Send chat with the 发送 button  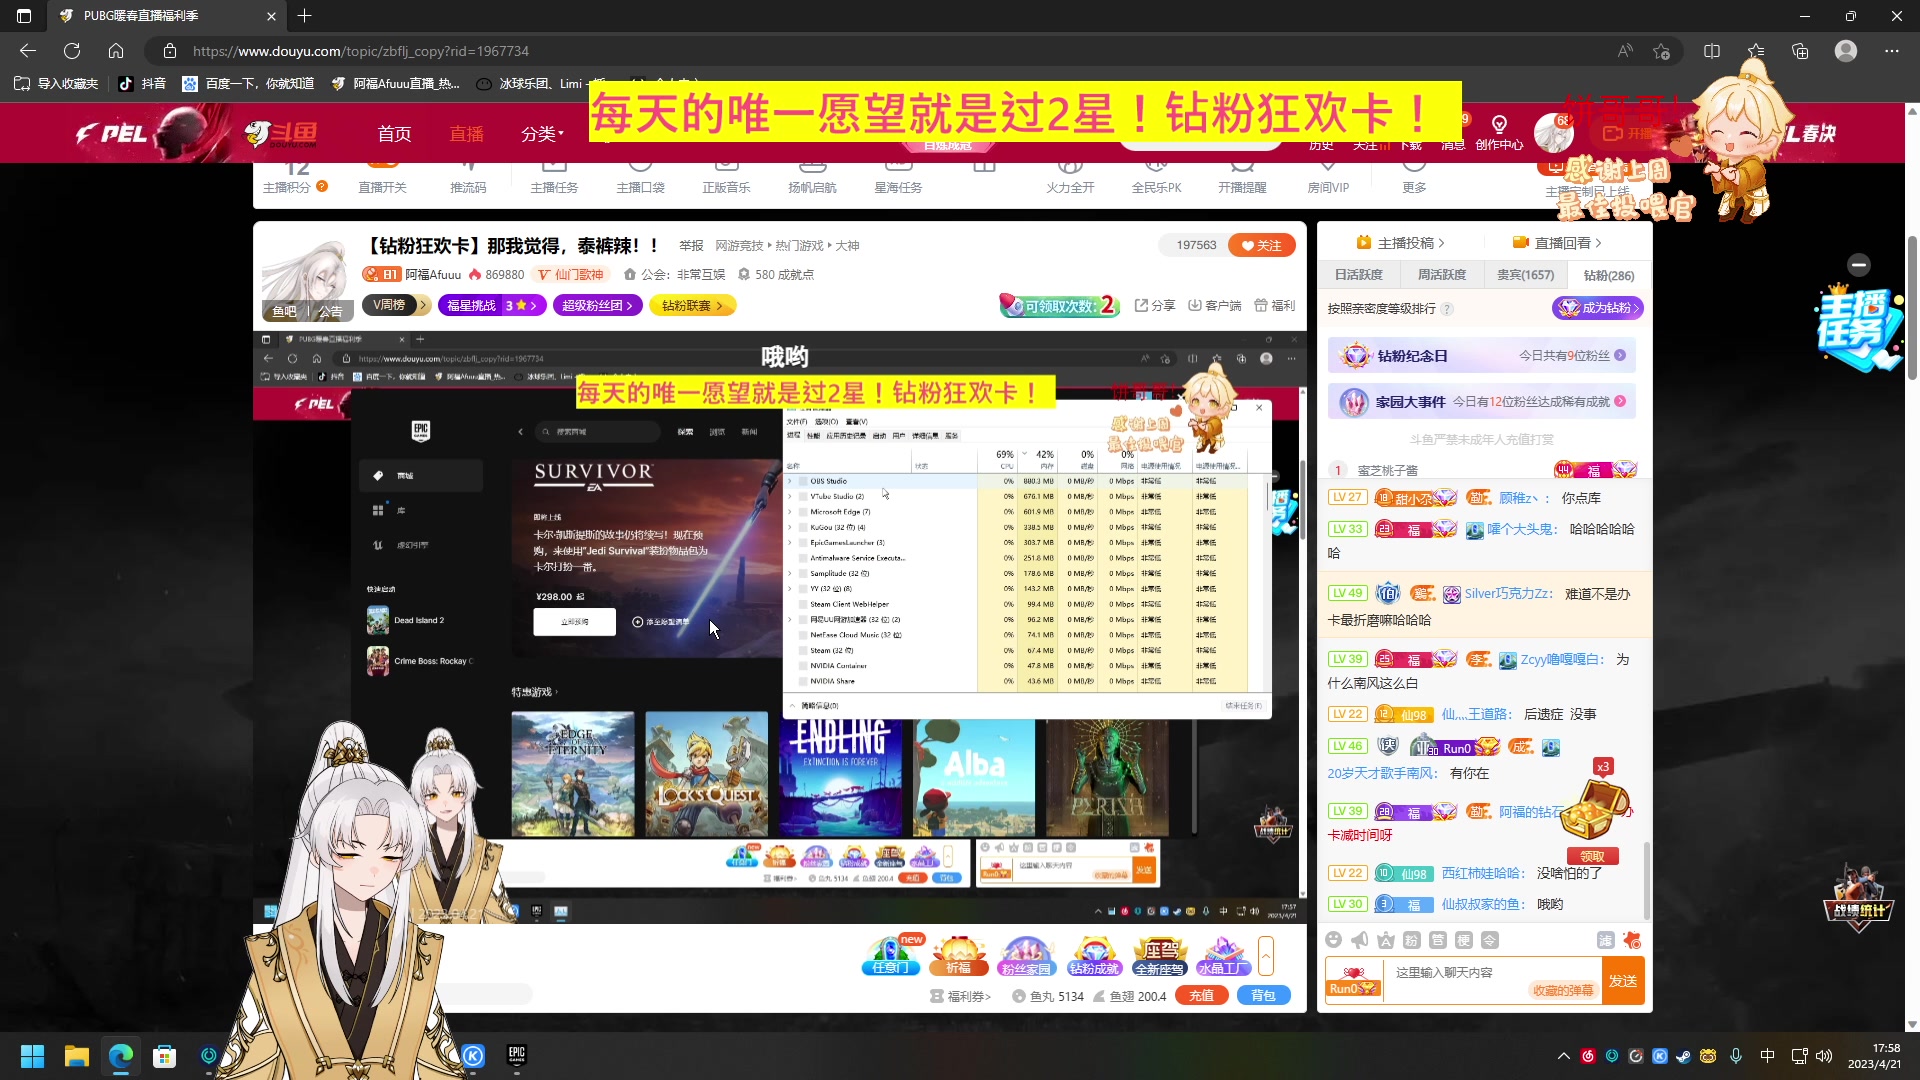[x=1622, y=981]
